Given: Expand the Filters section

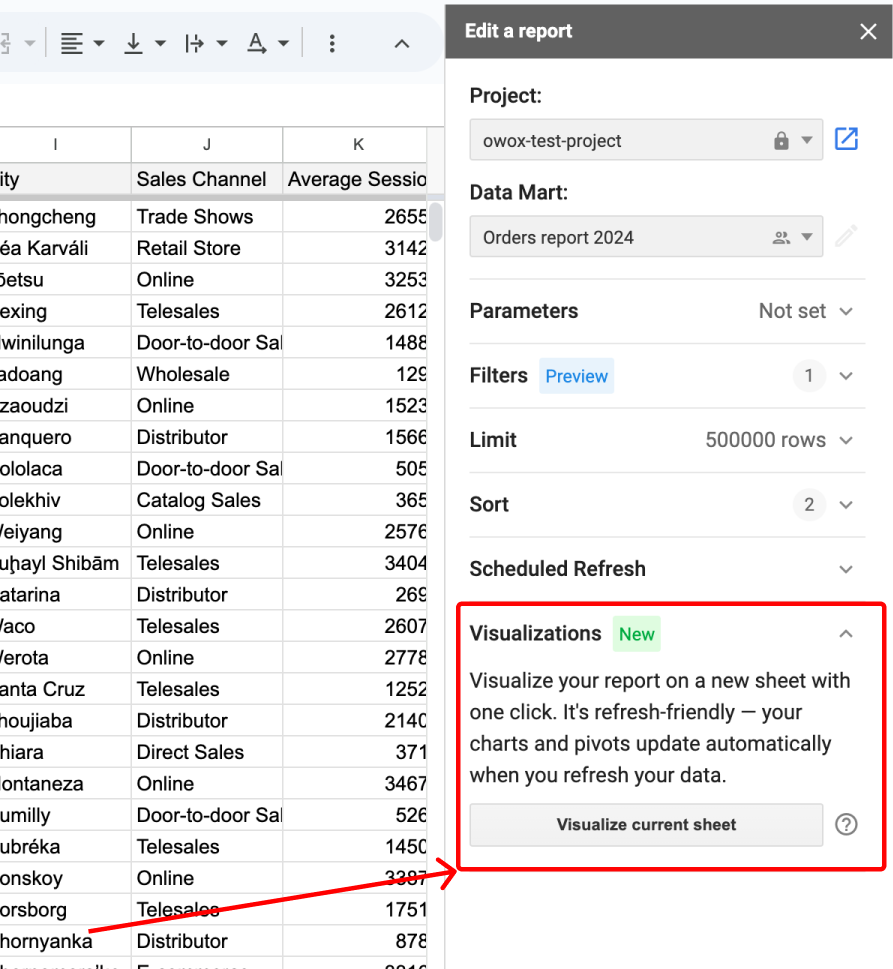Looking at the screenshot, I should pyautogui.click(x=846, y=376).
